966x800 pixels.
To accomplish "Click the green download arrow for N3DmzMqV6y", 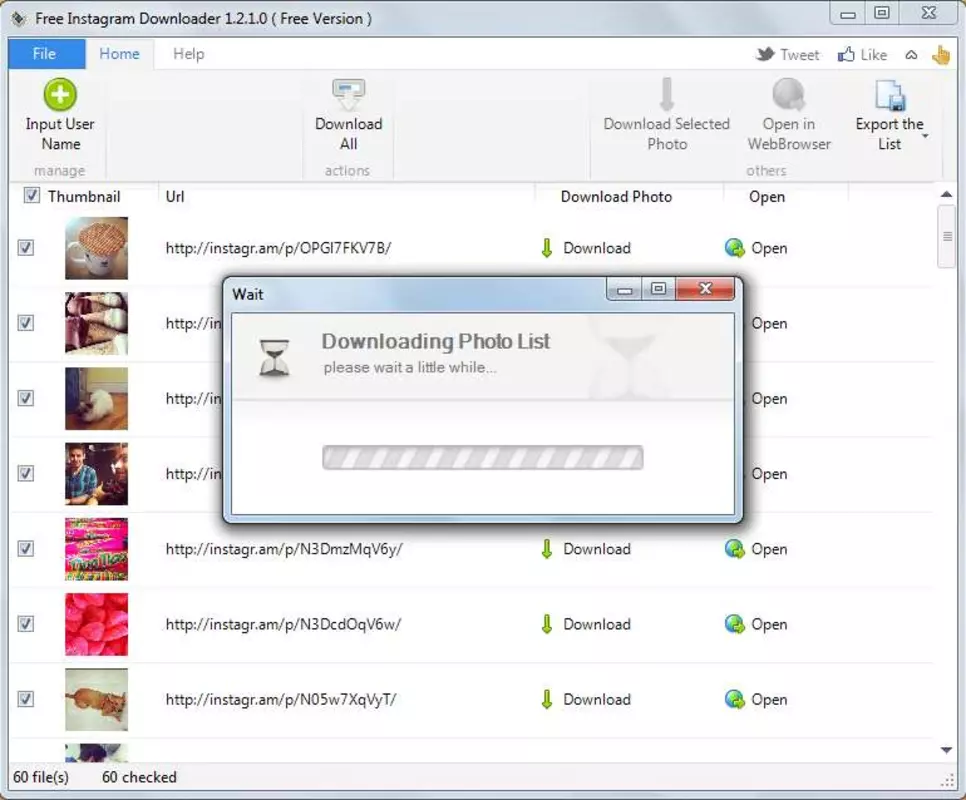I will 546,549.
